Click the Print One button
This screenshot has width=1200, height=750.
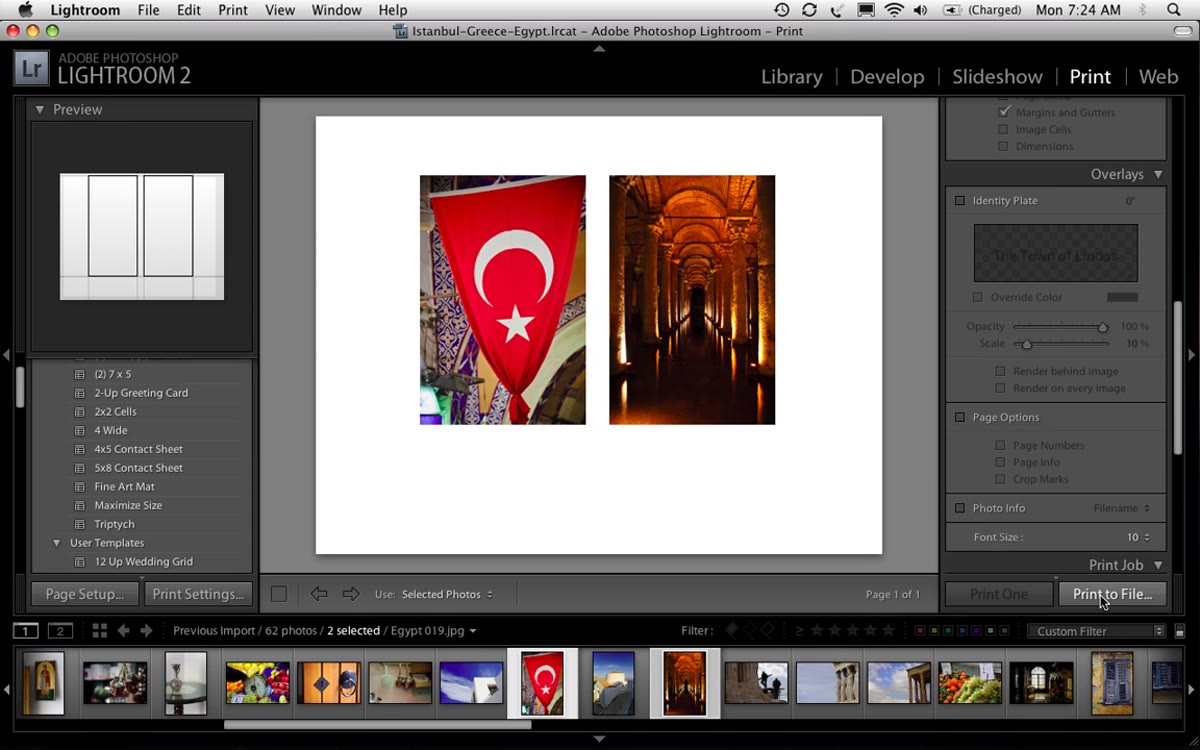(x=999, y=594)
